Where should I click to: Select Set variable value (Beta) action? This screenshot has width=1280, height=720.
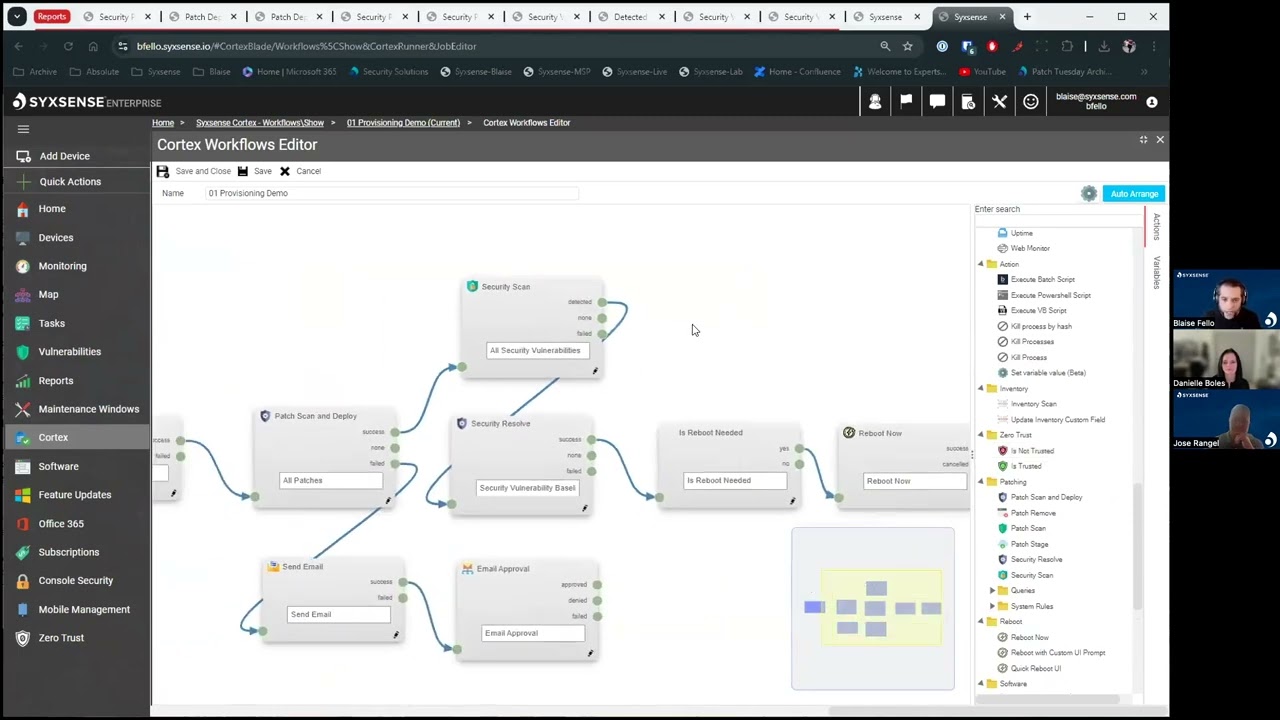[x=1048, y=373]
